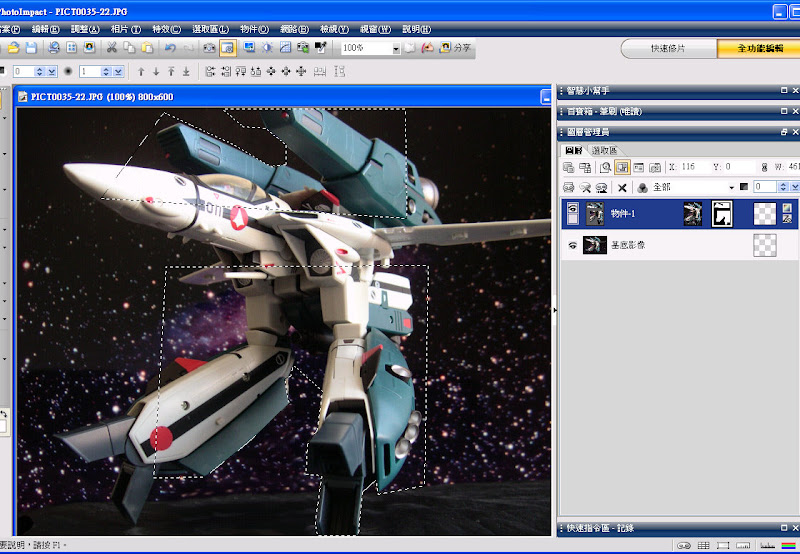Move object up one level with up arrow
800x554 pixels.
tap(141, 72)
